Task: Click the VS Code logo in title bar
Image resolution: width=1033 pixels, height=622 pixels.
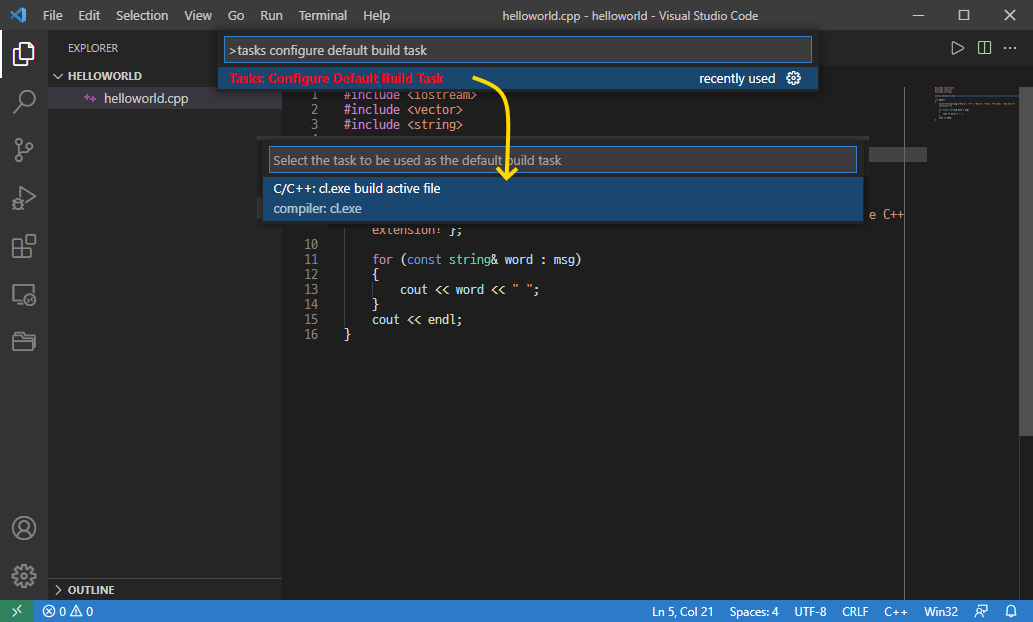Action: (18, 15)
